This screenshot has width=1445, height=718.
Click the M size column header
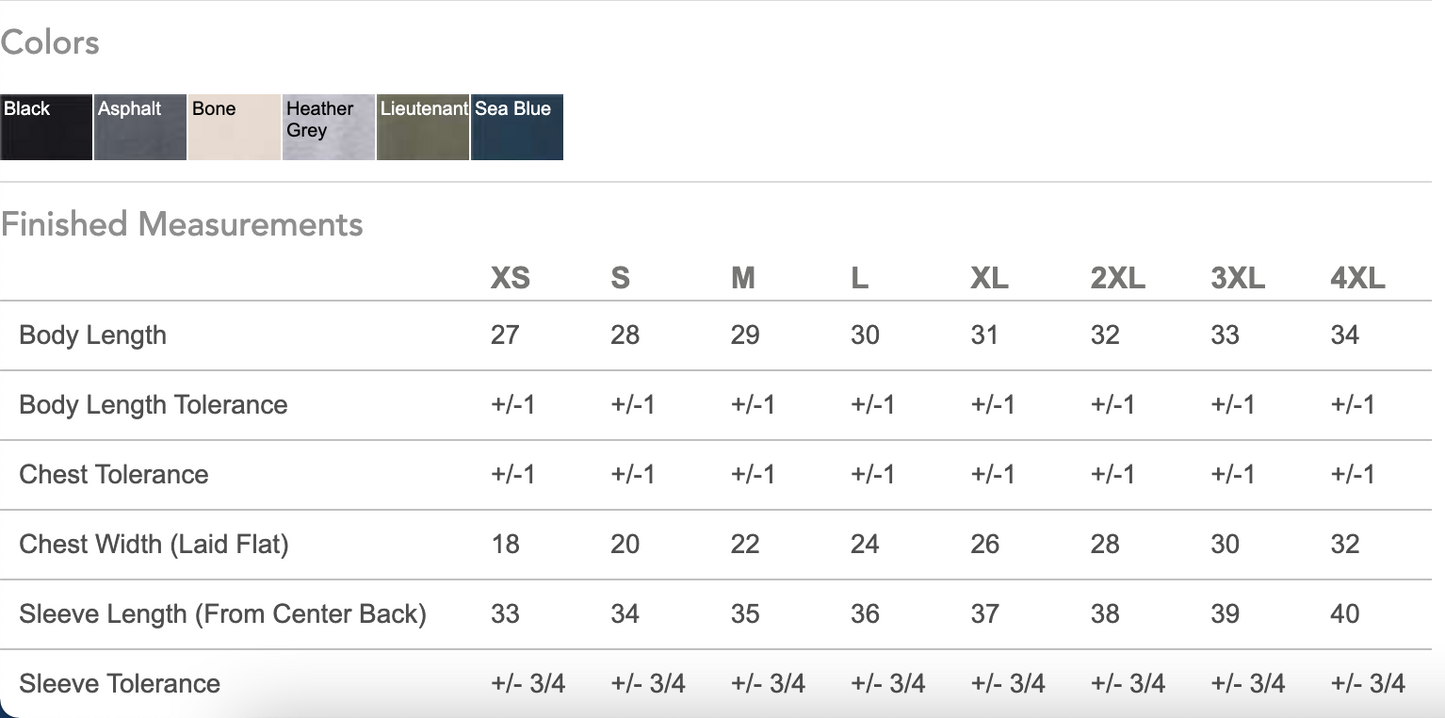[743, 278]
